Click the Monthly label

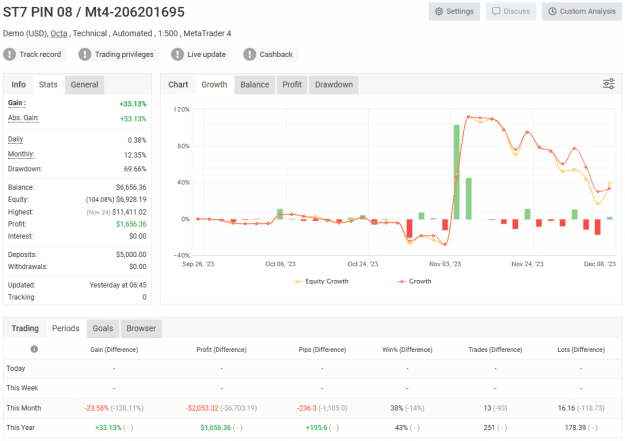(21, 154)
